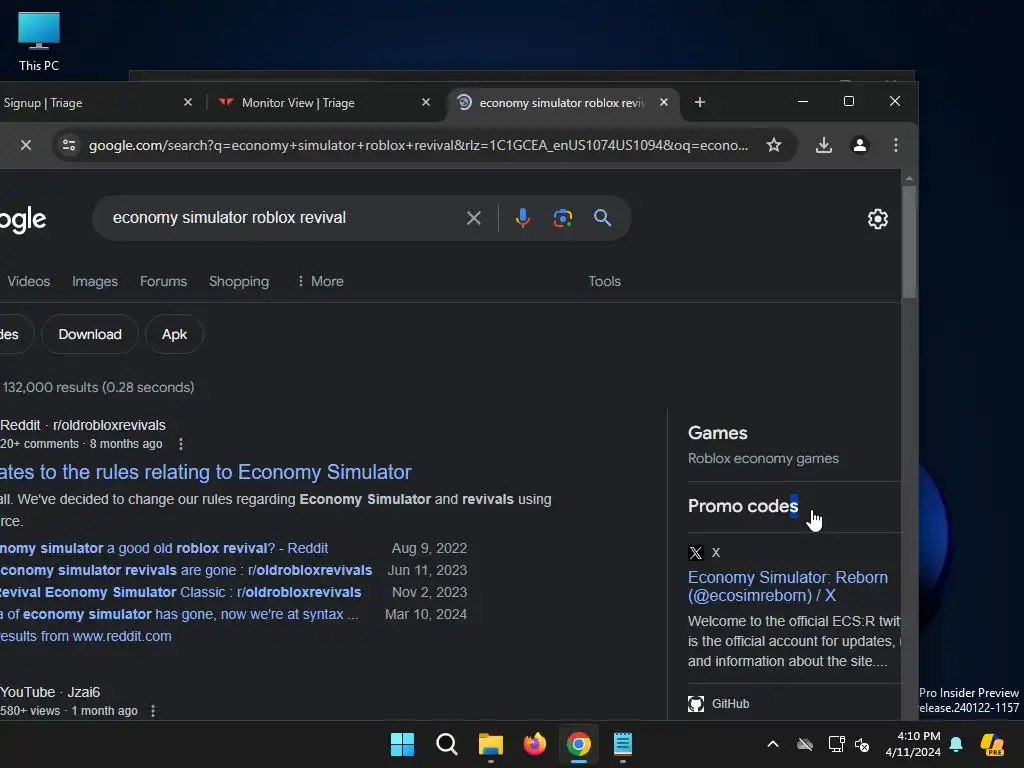Click the page vertical scrollbar thumb
Screen dimensions: 1024x768
(909, 242)
